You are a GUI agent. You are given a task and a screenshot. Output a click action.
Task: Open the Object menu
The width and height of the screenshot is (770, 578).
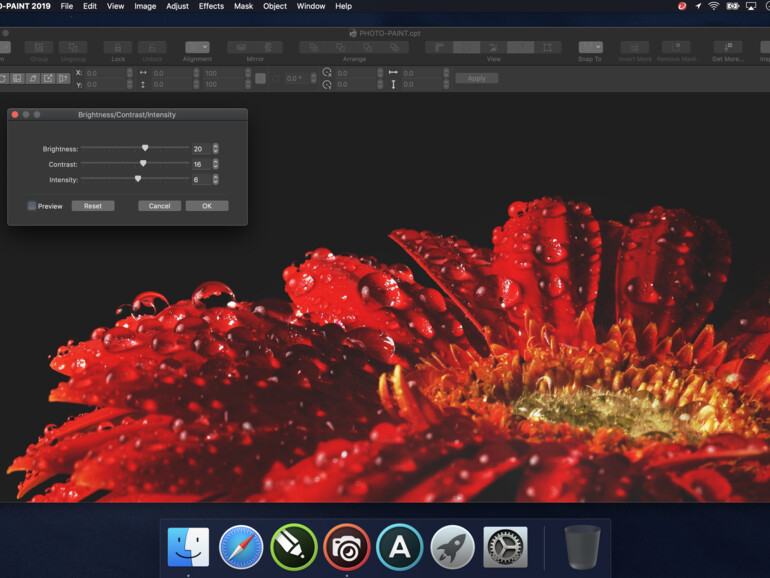point(275,6)
